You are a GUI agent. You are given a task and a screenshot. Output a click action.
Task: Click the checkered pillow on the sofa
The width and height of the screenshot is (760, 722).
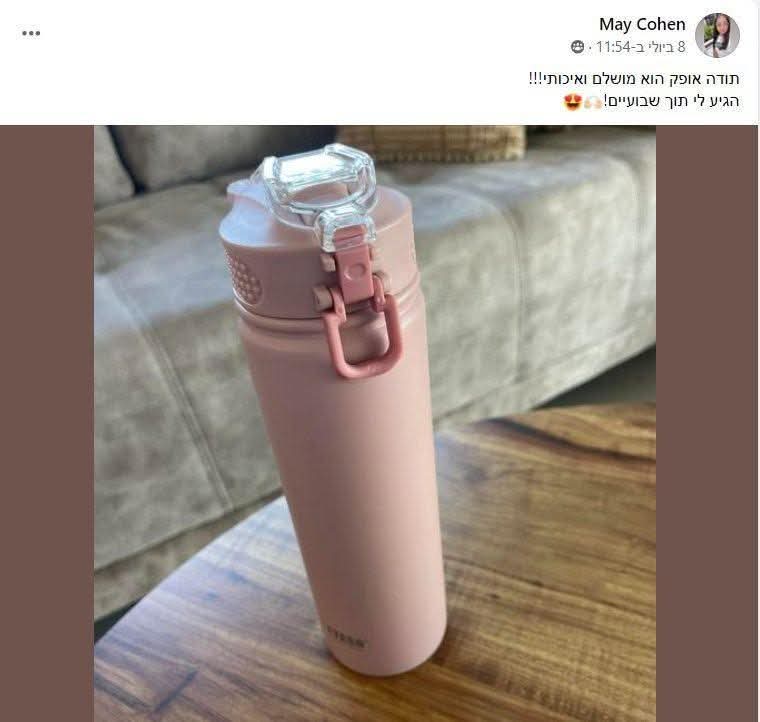coord(431,142)
